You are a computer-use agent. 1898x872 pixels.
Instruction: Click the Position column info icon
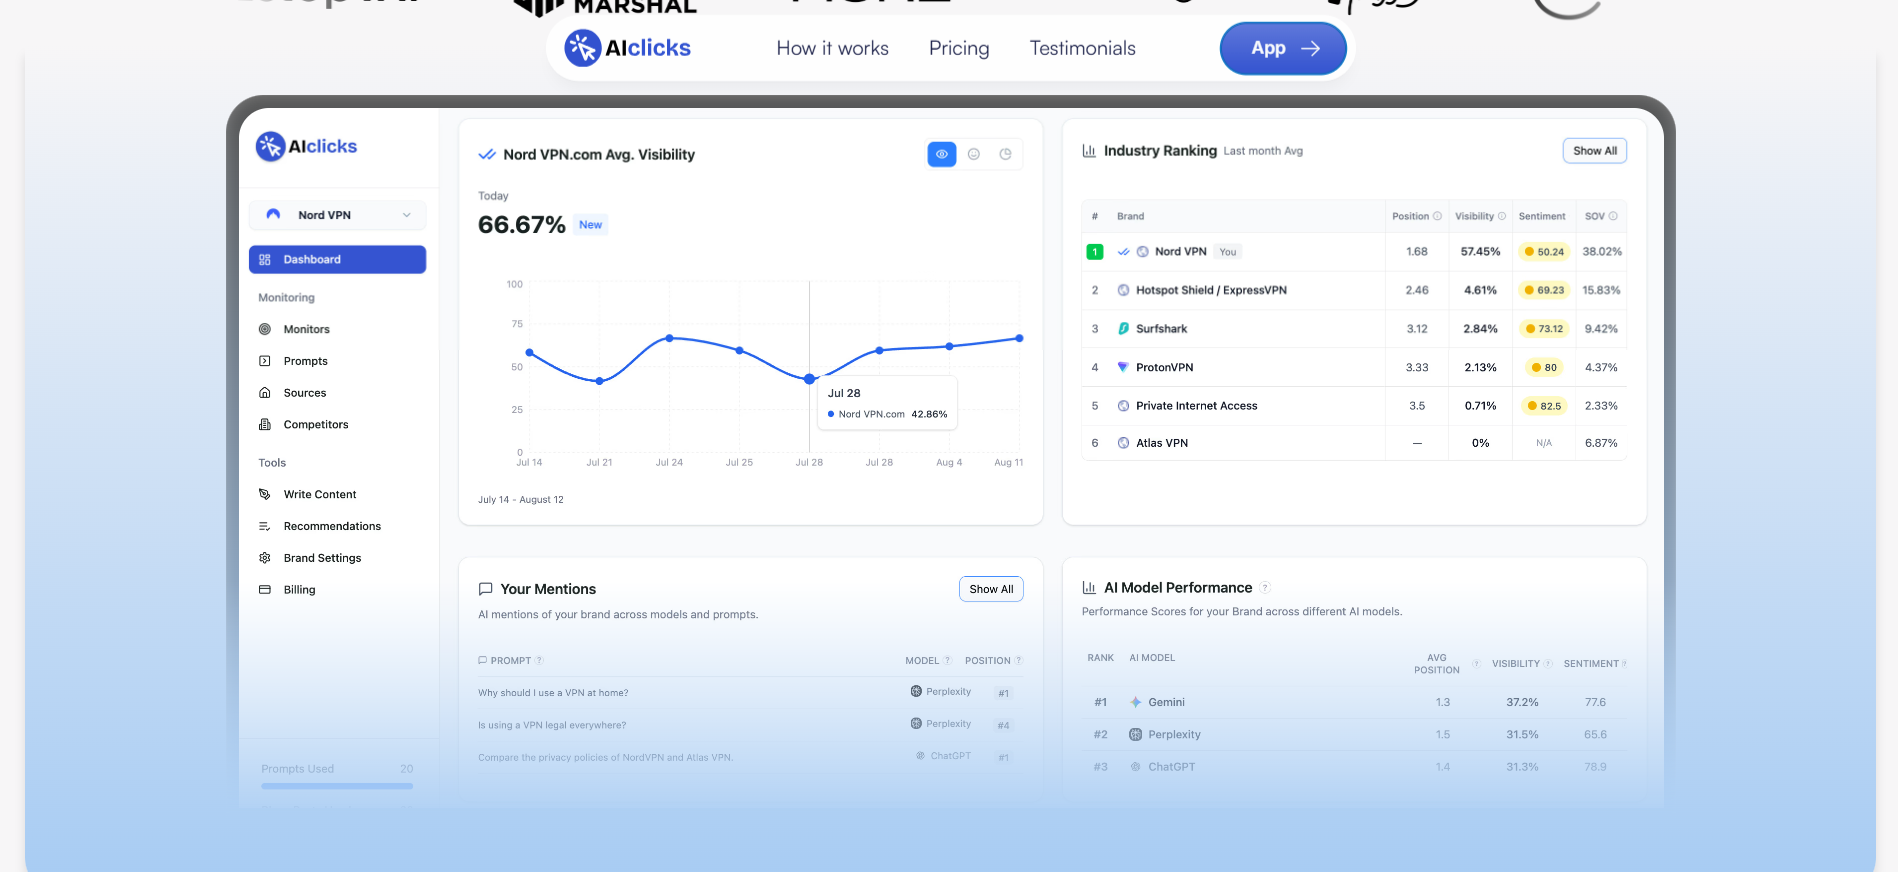[1437, 216]
